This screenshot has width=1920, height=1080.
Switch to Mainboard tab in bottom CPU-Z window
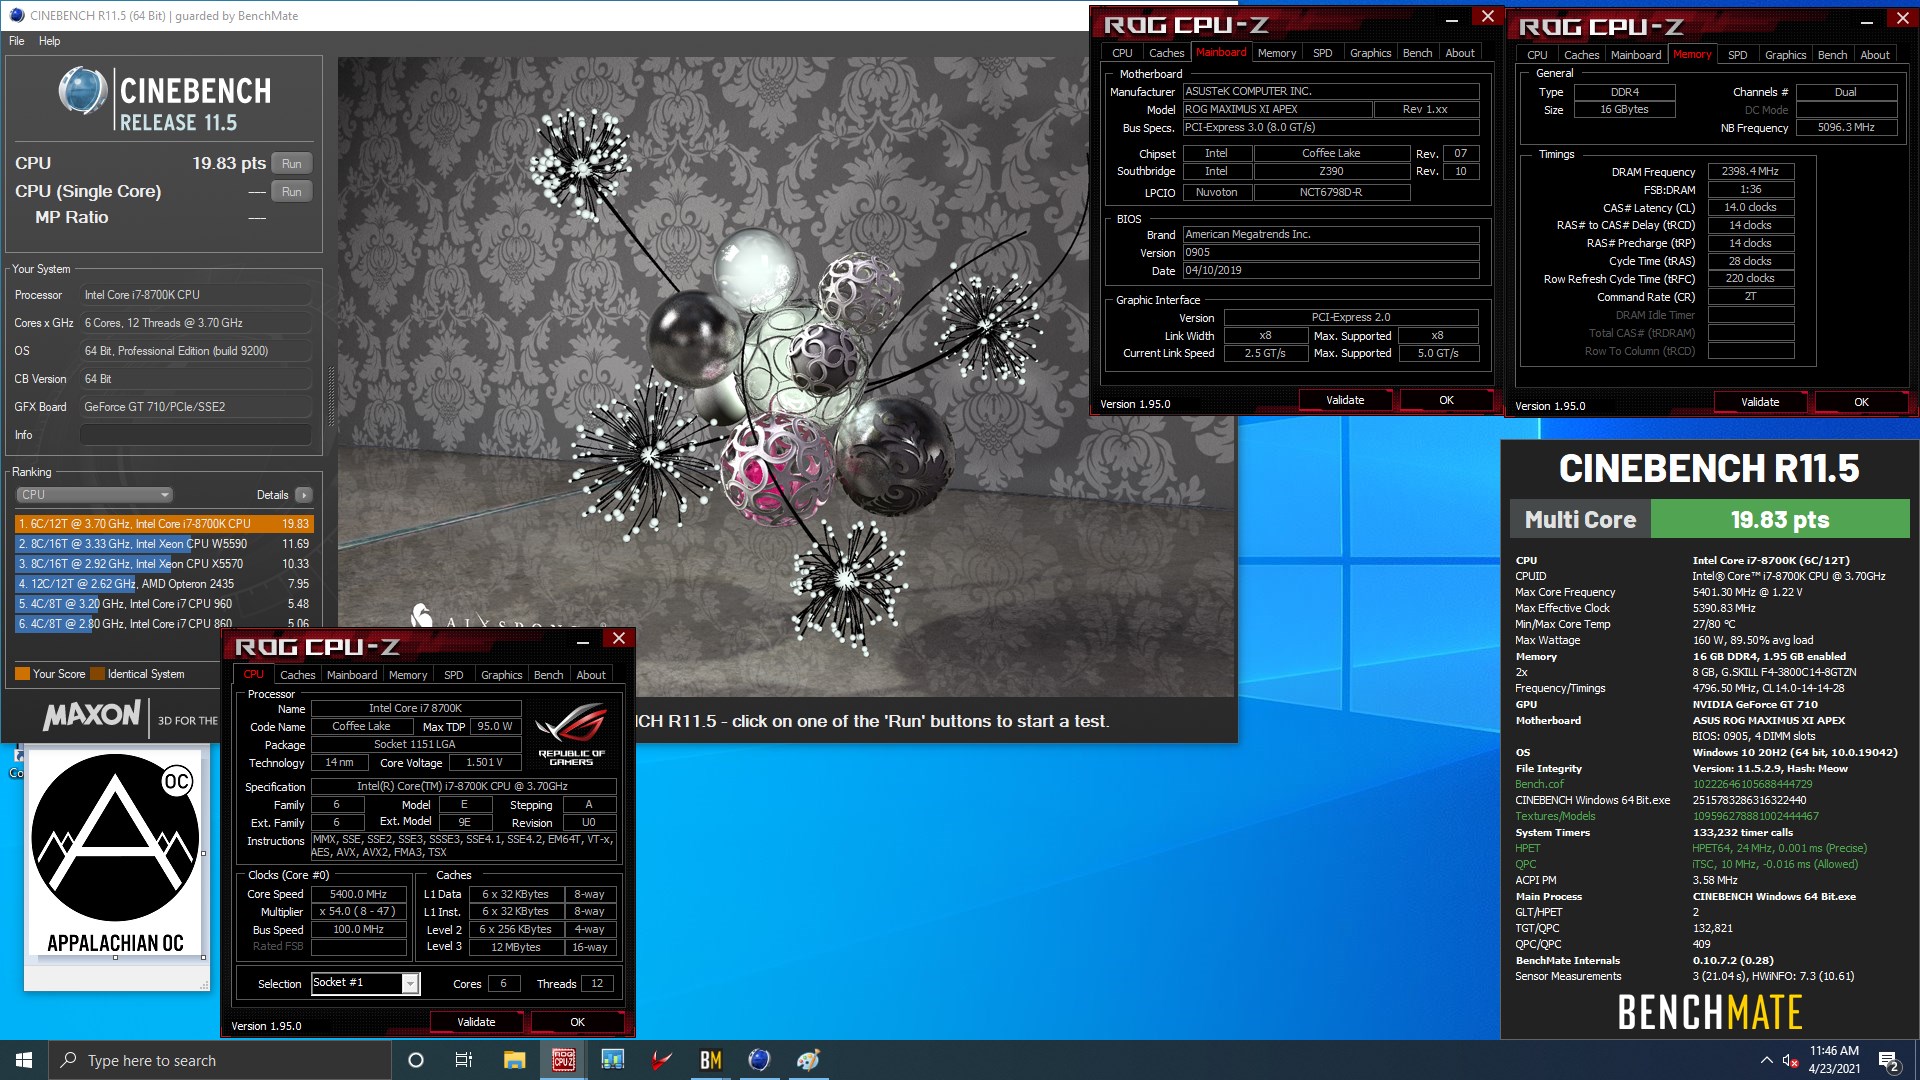pyautogui.click(x=352, y=675)
